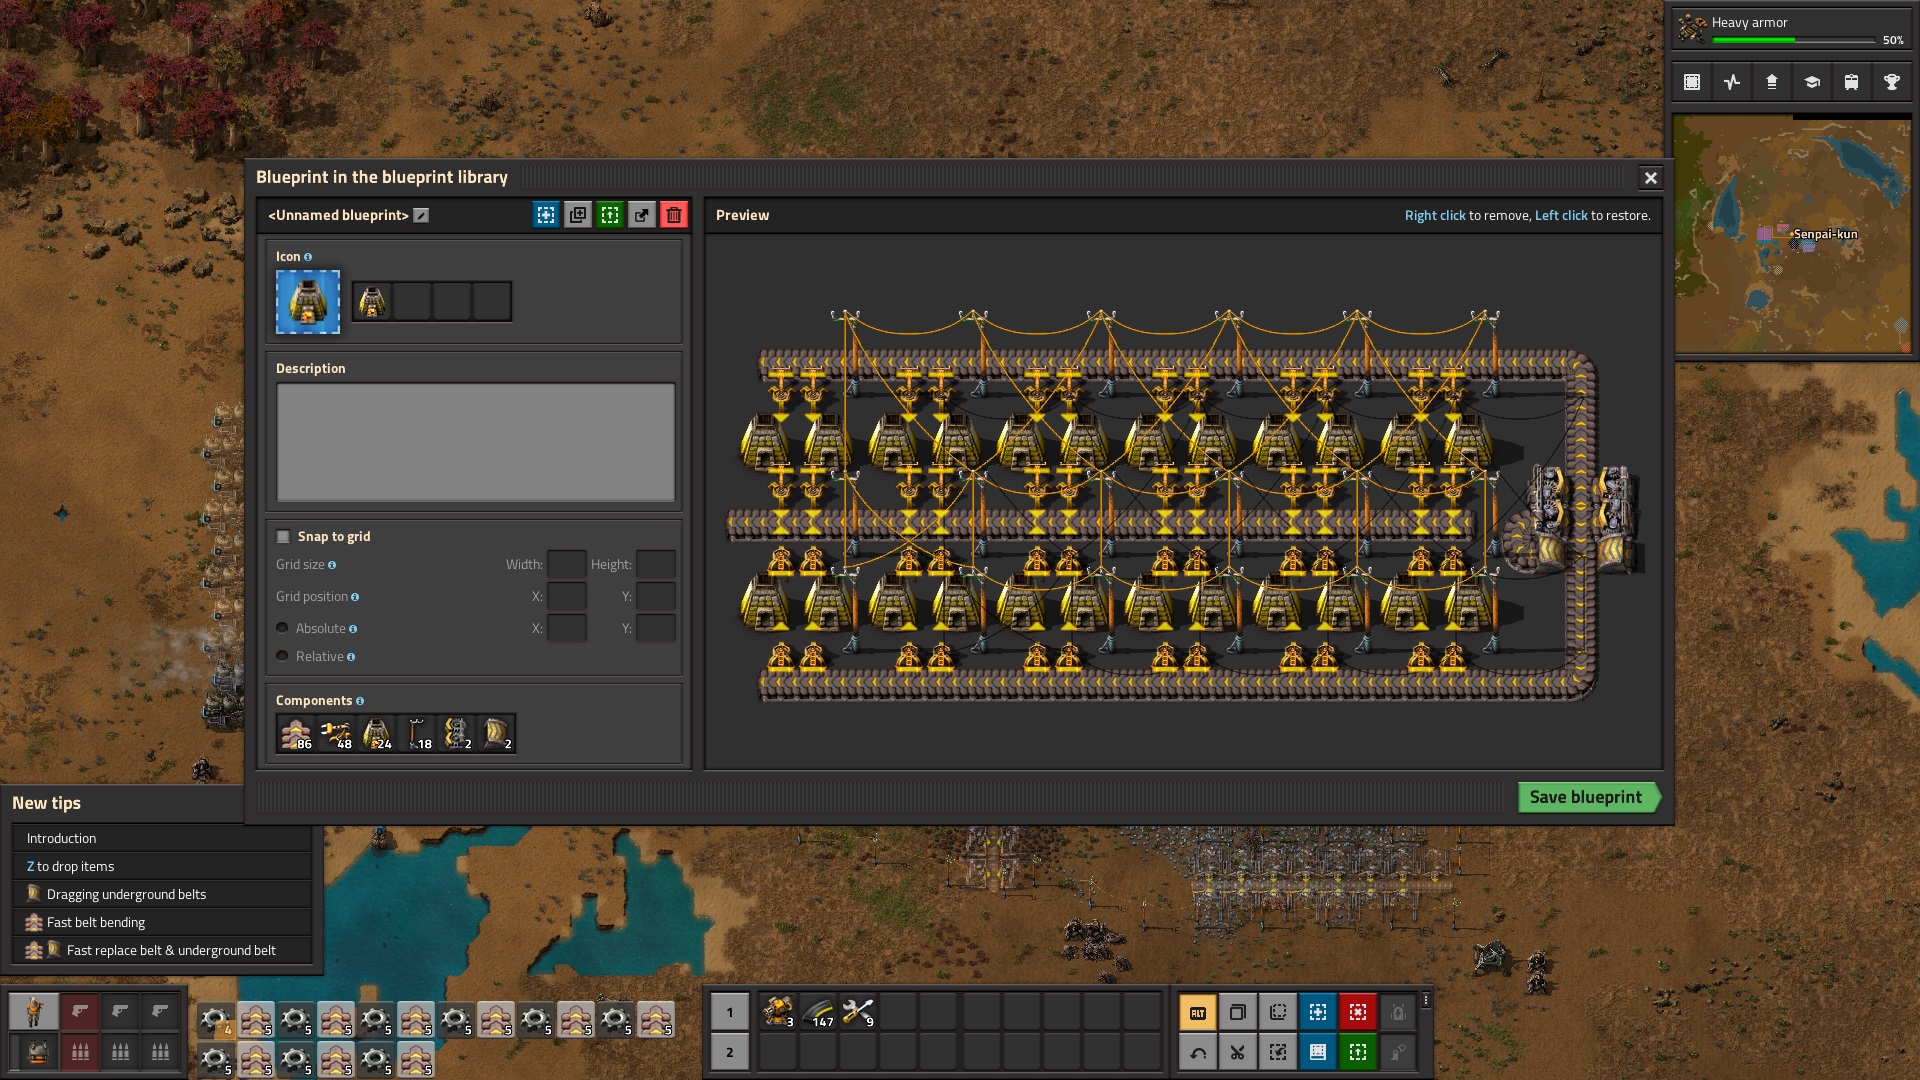This screenshot has width=1920, height=1080.
Task: Click the large blueprint icon slot with furnace
Action: click(x=308, y=302)
